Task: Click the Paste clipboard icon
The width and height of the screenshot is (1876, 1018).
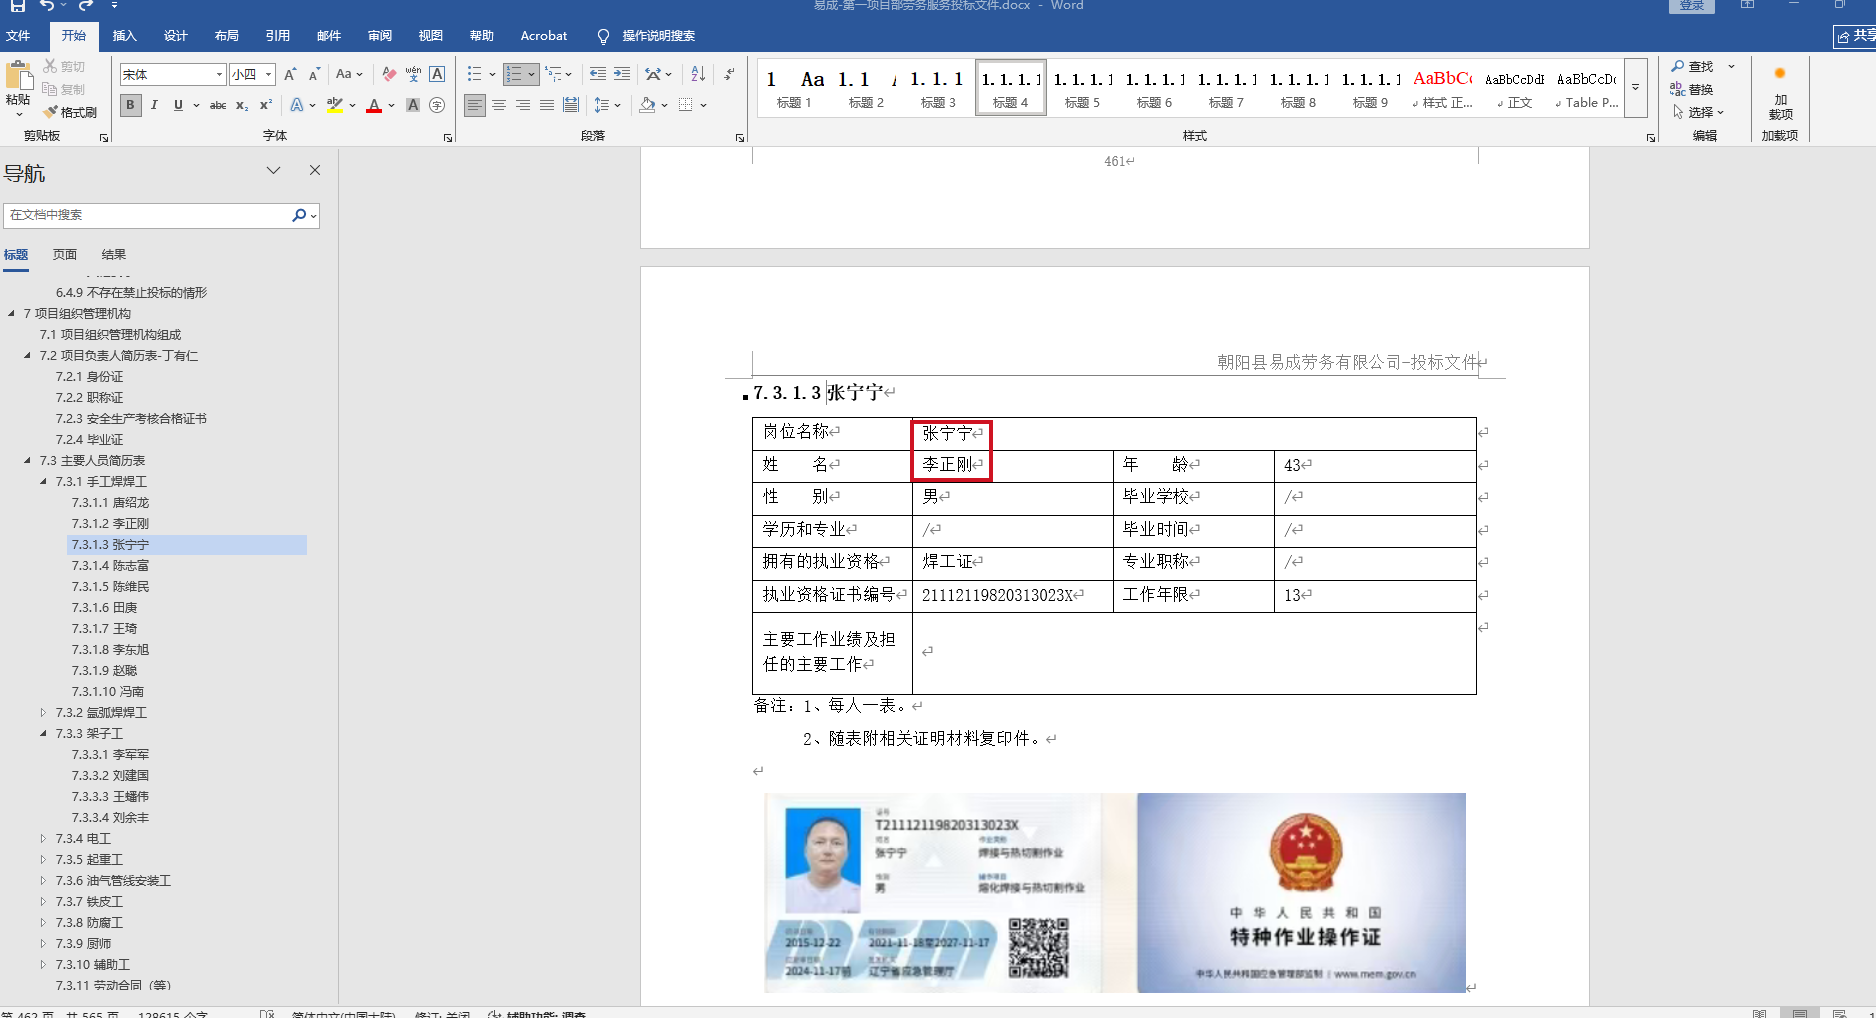Action: tap(18, 77)
